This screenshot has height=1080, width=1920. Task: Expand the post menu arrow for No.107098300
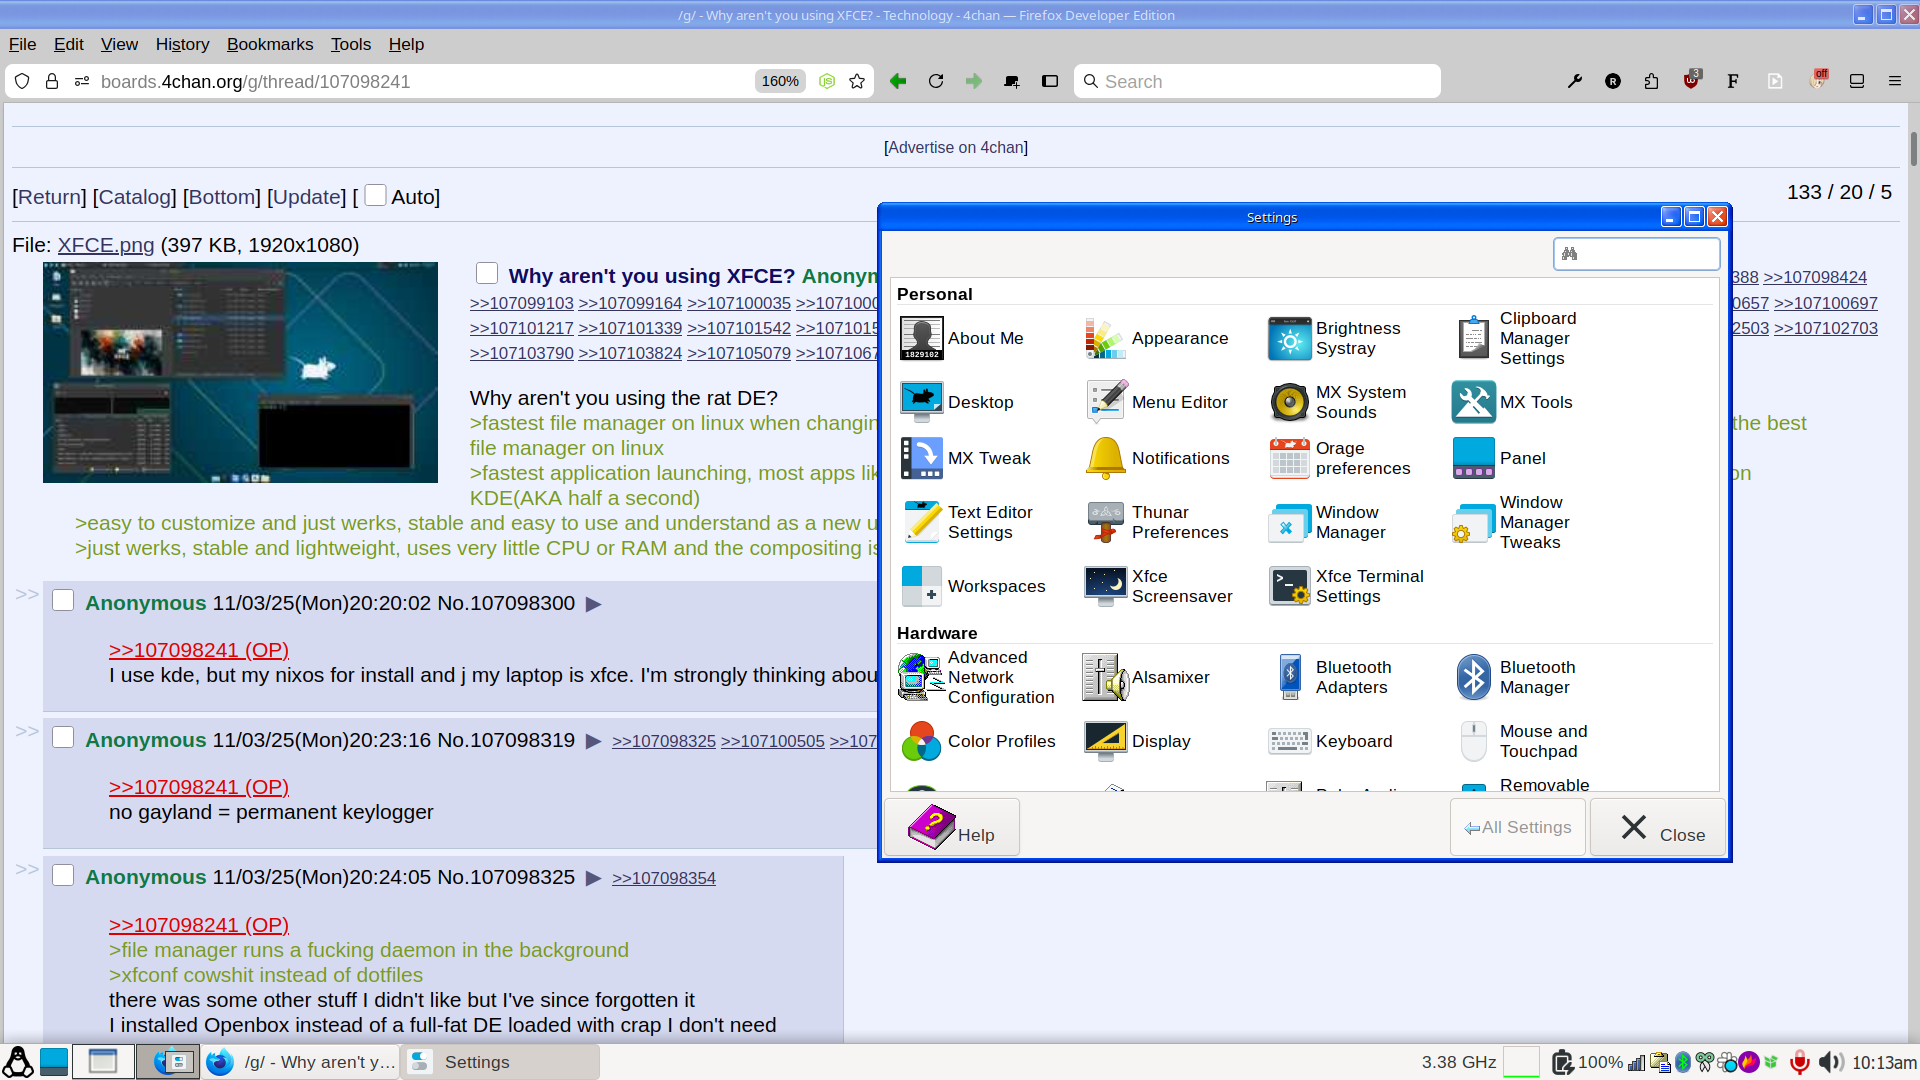click(593, 603)
